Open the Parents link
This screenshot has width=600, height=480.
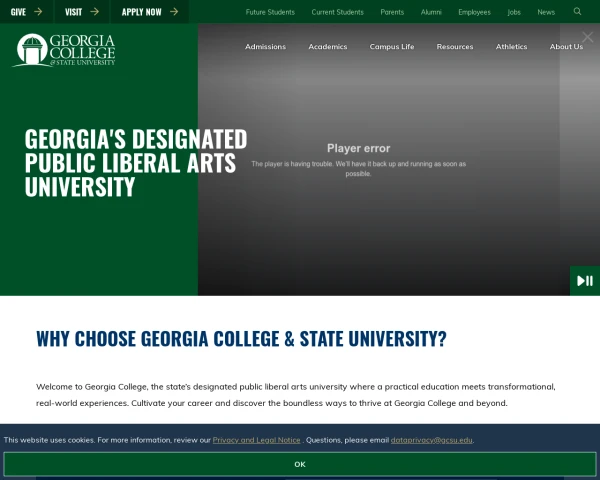392,12
